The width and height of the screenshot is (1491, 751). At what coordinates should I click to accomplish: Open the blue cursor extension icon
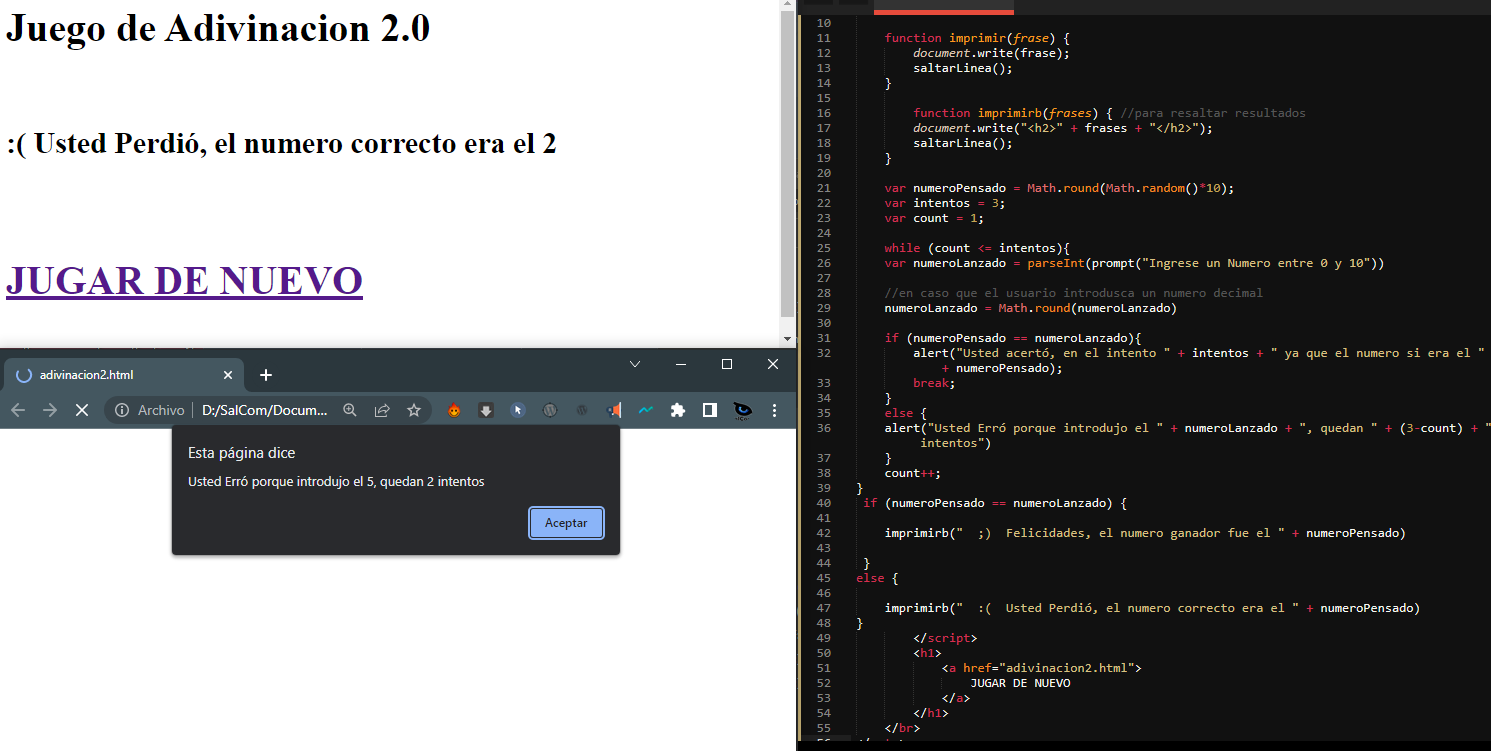518,410
